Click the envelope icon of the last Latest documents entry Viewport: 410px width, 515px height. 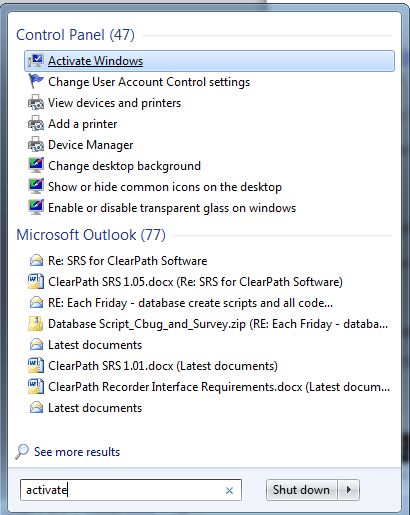click(36, 407)
